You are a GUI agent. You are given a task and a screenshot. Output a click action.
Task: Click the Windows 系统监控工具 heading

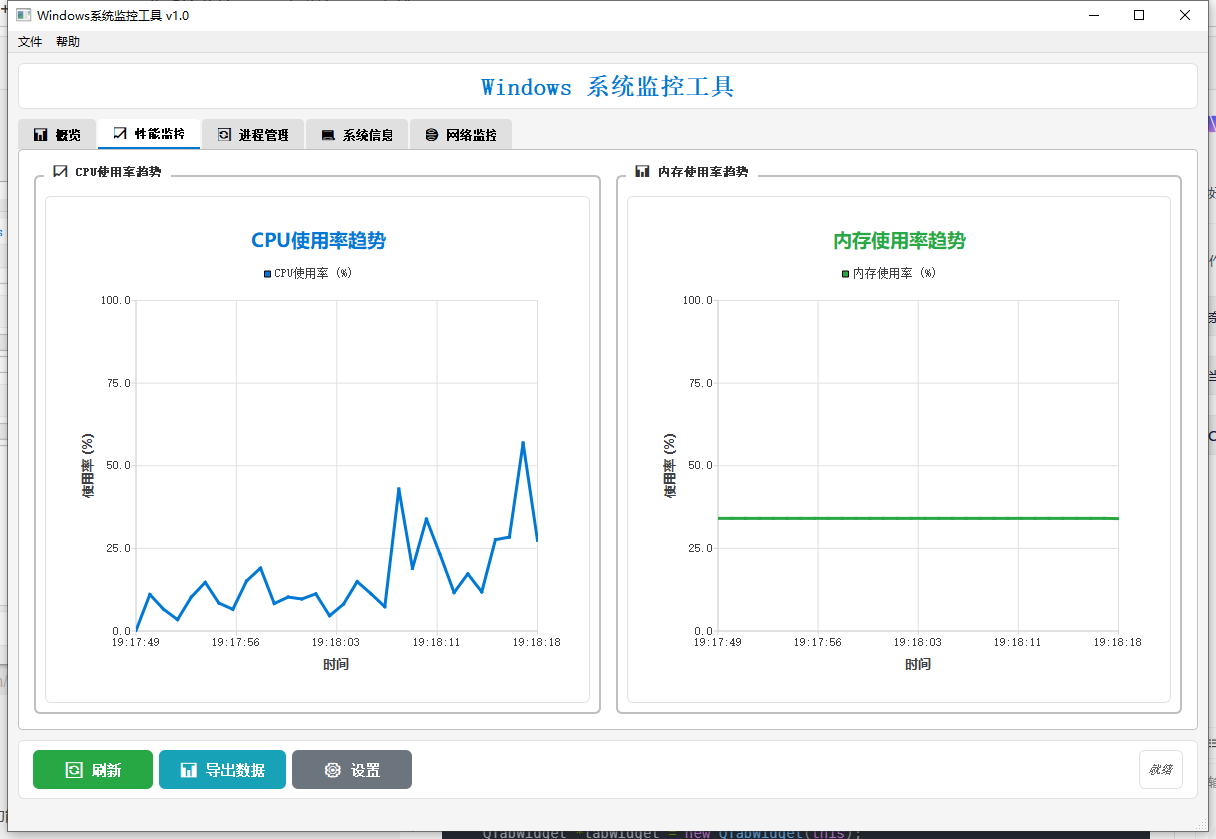point(608,87)
